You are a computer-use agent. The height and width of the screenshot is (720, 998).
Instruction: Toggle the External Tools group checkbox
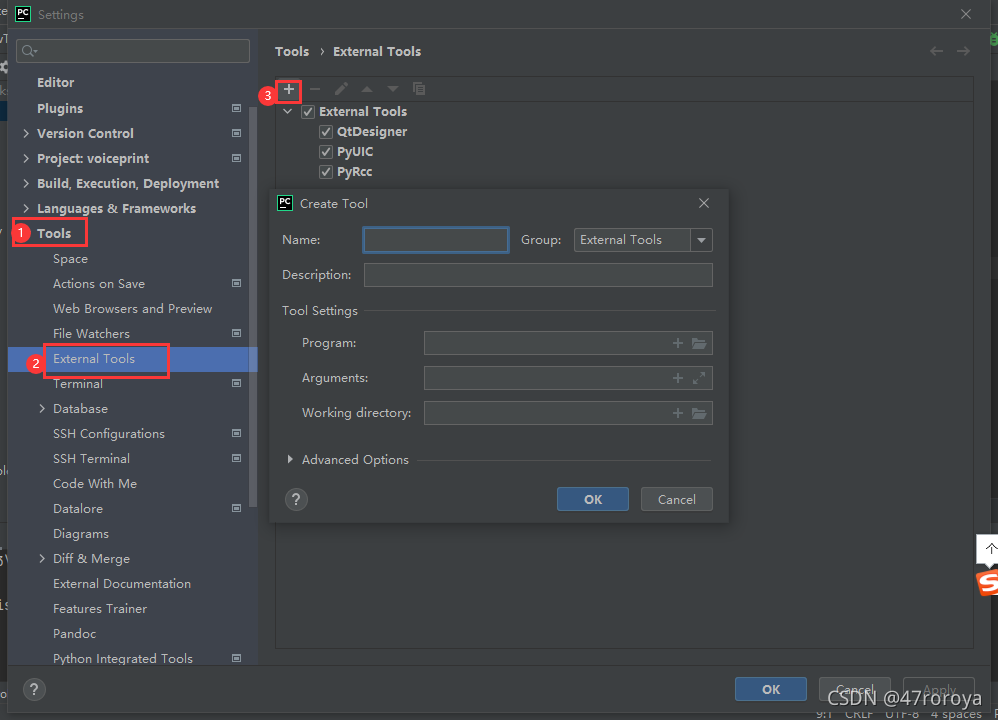pos(308,111)
